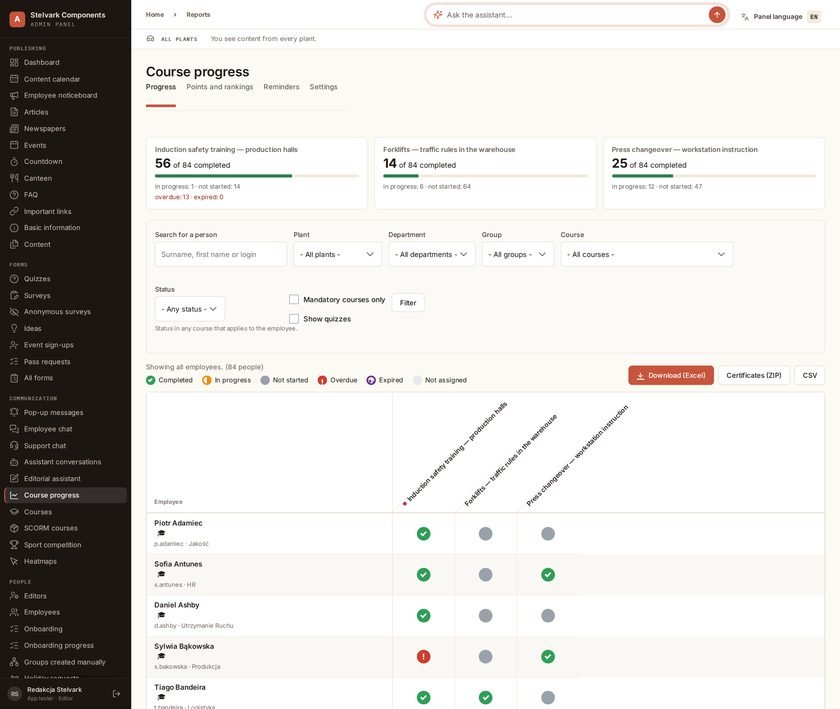The height and width of the screenshot is (709, 840).
Task: Click Employee noticeboard megaphone icon
Action: [14, 95]
